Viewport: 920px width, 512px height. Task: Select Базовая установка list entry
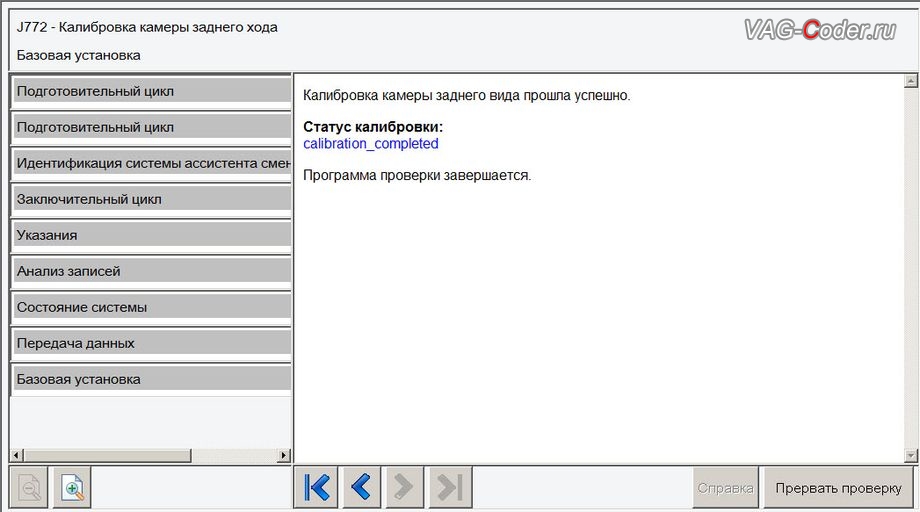(x=152, y=379)
